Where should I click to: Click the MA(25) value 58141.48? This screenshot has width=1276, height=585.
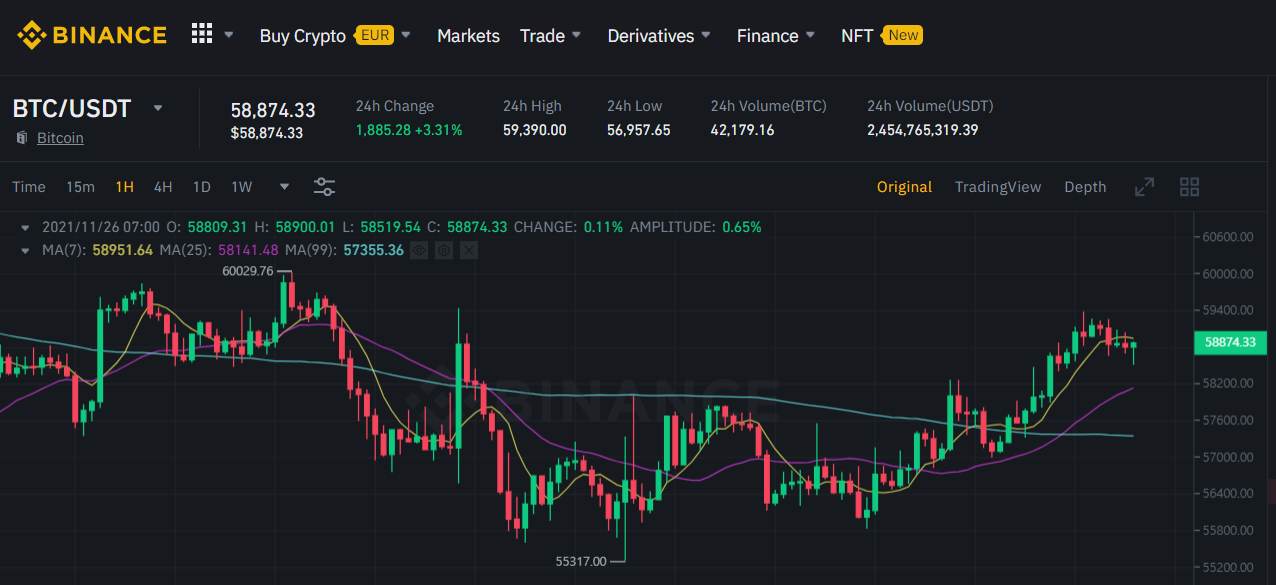tap(248, 250)
